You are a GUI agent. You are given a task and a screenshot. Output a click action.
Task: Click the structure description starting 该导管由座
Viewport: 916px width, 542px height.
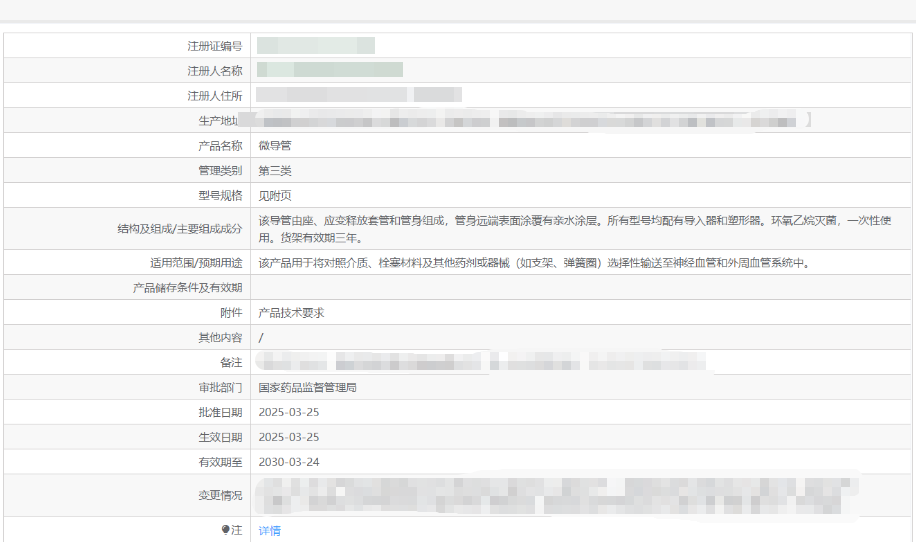[575, 228]
